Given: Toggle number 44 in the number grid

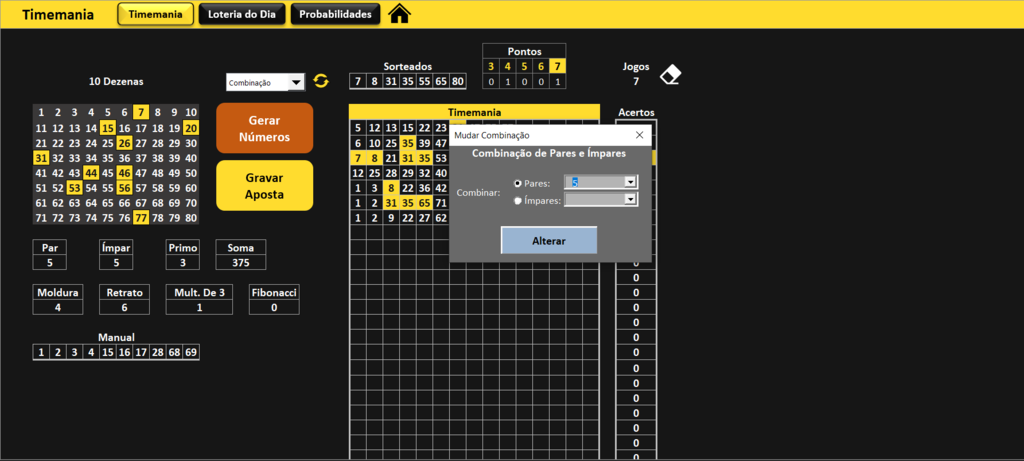Looking at the screenshot, I should 91,173.
